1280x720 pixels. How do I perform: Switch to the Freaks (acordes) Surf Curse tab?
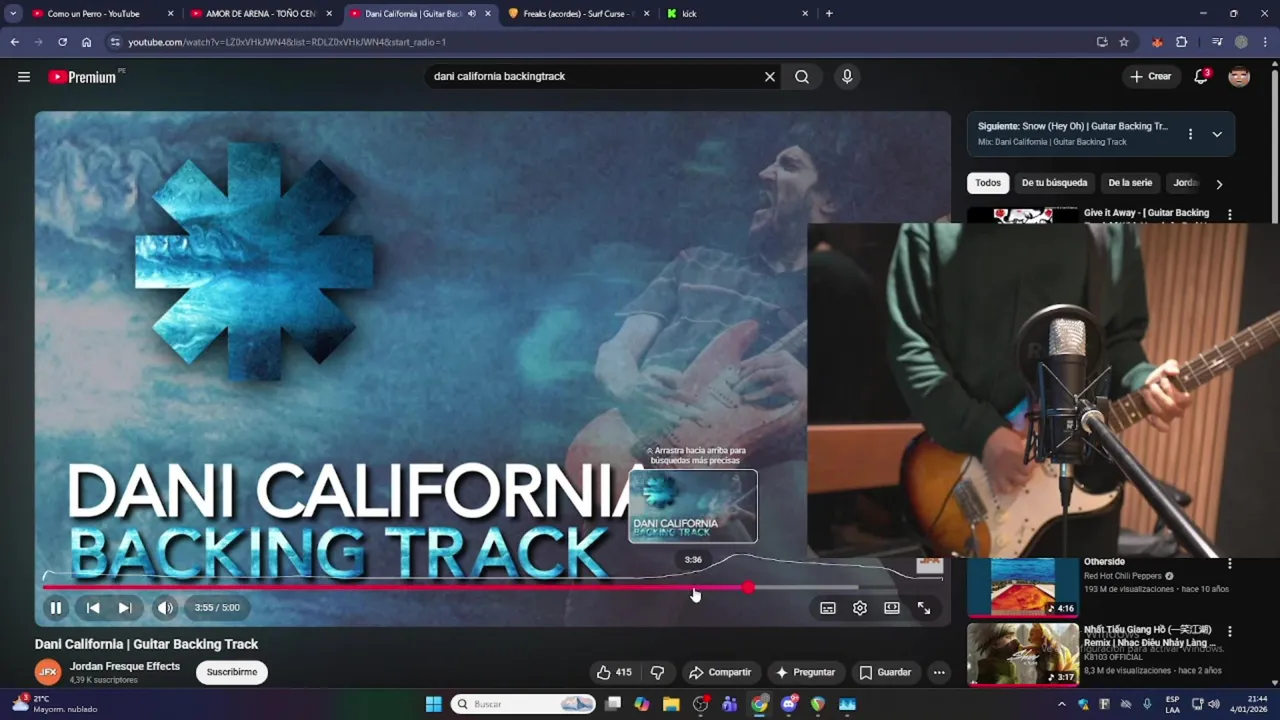point(579,14)
